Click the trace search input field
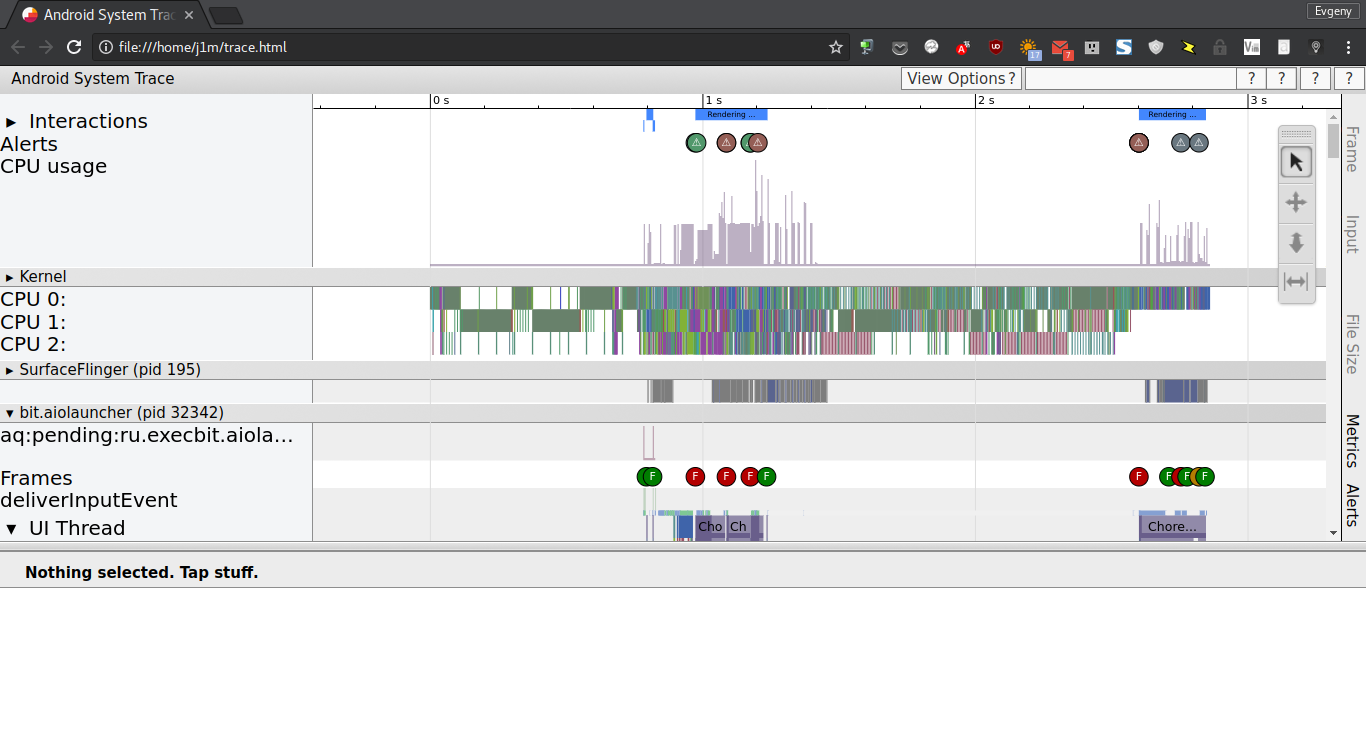1366x746 pixels. (1130, 78)
